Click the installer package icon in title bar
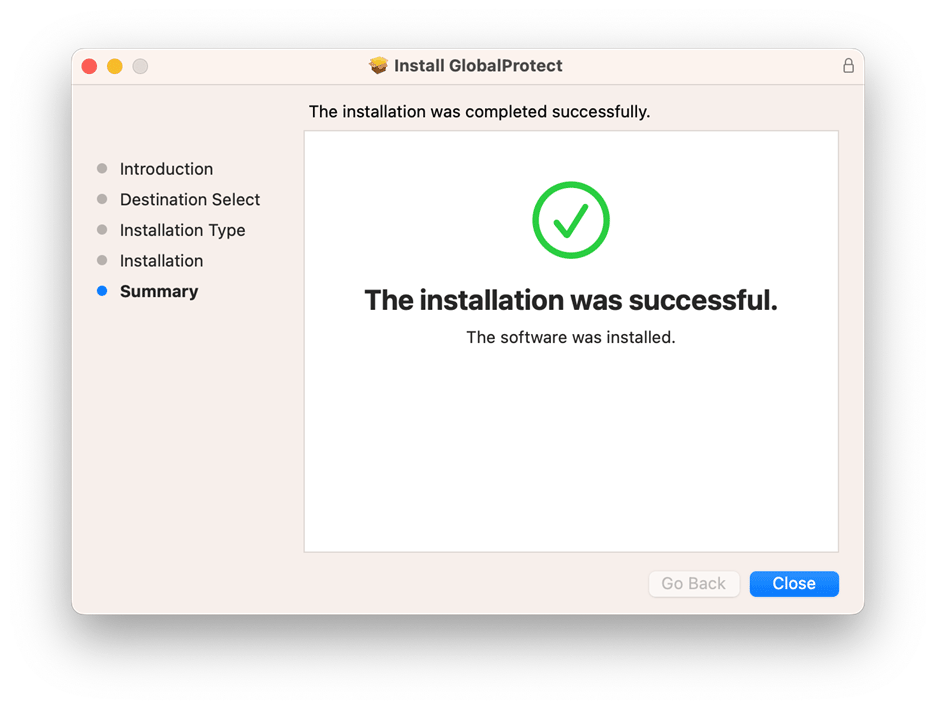936x709 pixels. click(379, 65)
